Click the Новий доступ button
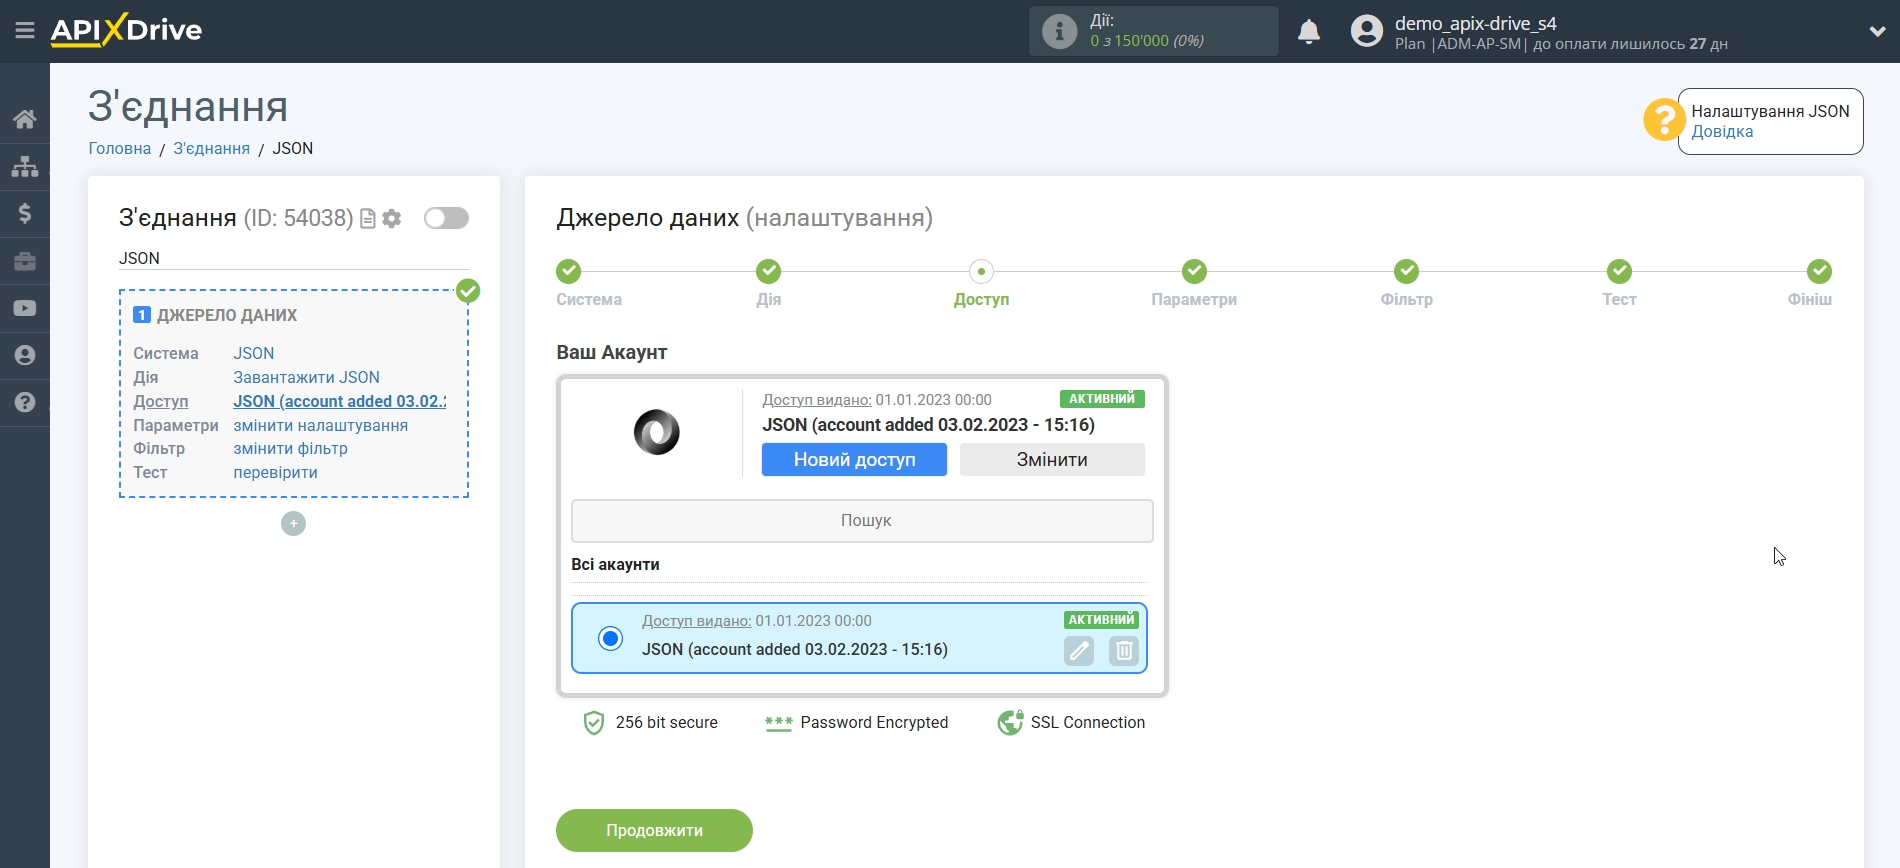The image size is (1900, 868). point(854,459)
